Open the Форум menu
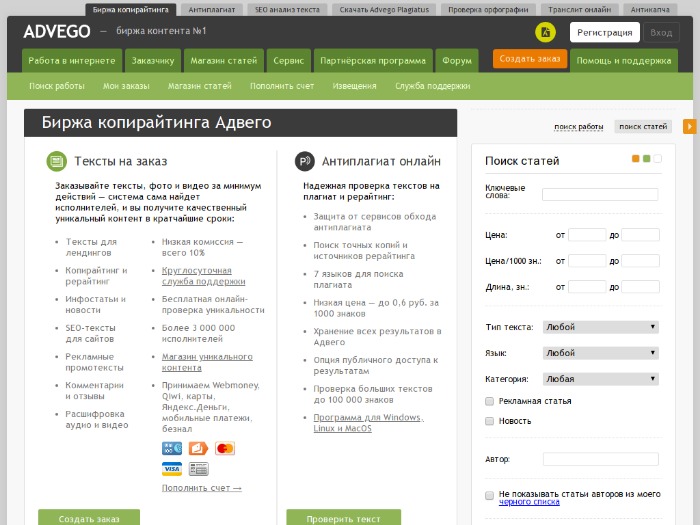The width and height of the screenshot is (700, 525). point(457,61)
